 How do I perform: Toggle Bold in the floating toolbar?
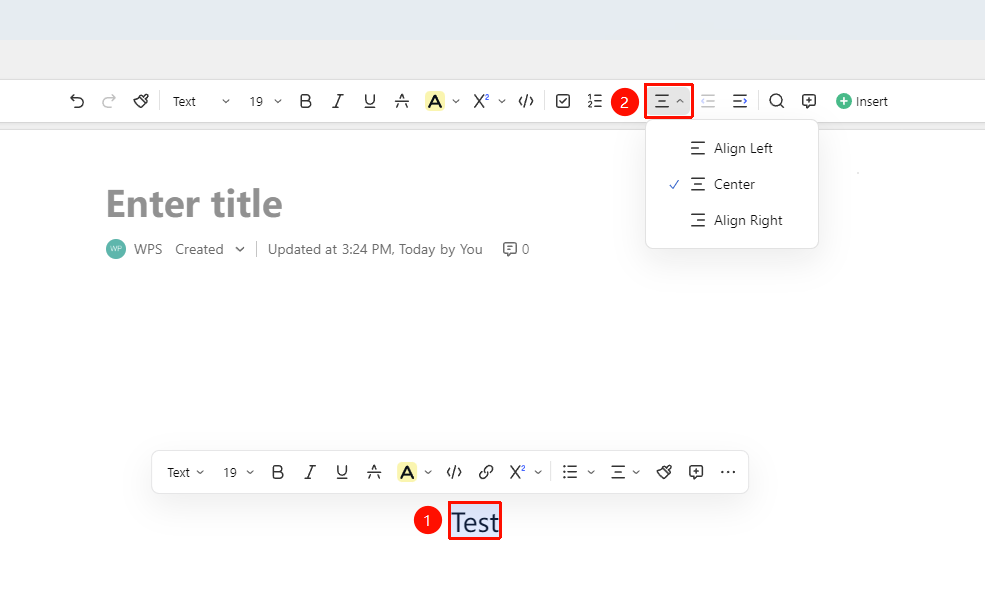coord(278,472)
